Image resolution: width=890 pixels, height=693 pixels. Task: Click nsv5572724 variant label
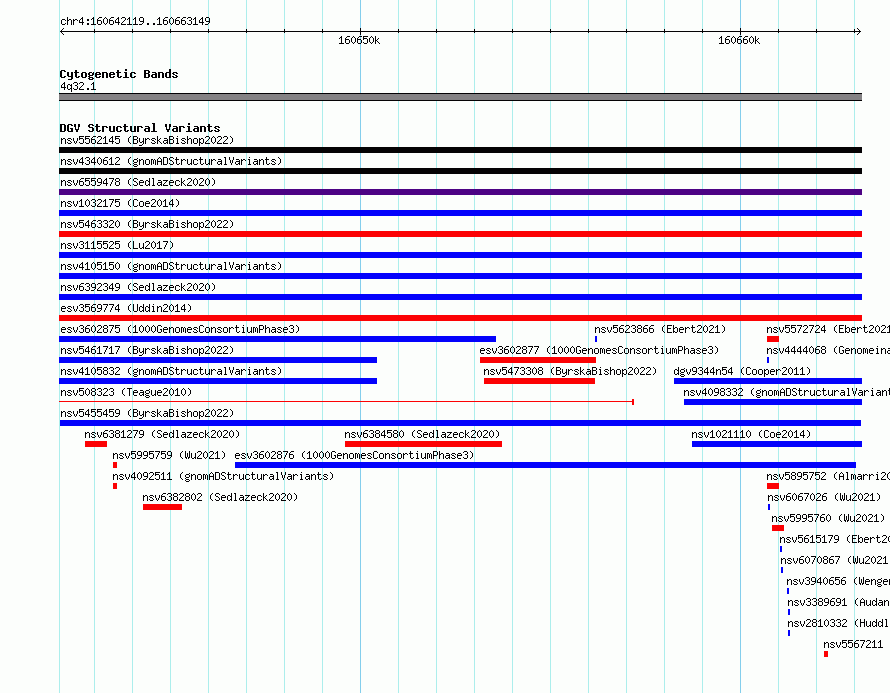click(828, 329)
